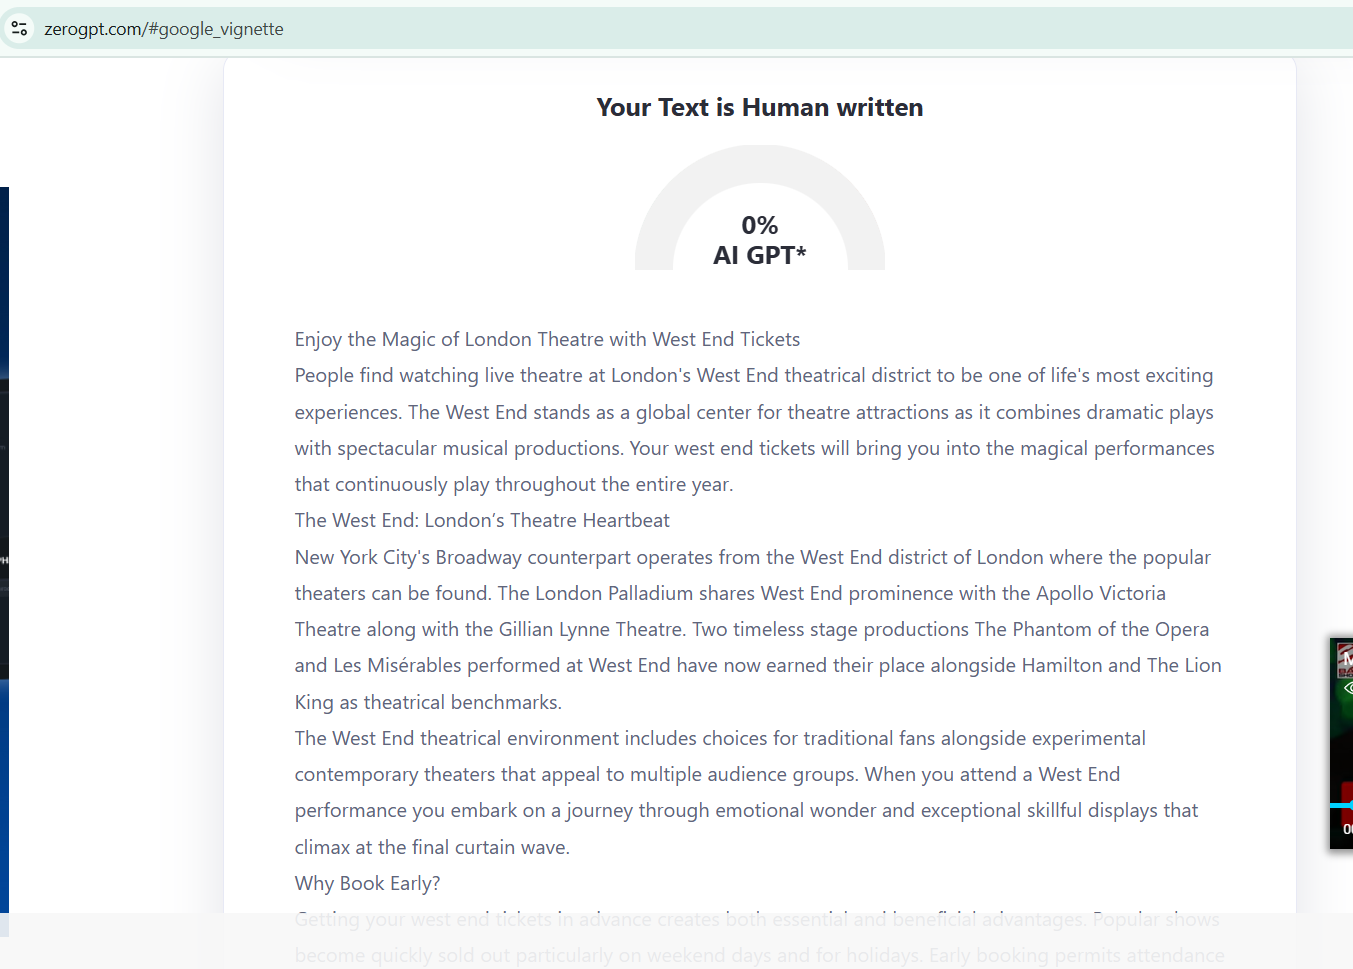Click the line ending 'King as theatrical benchmarks.'
Image resolution: width=1353 pixels, height=969 pixels.
(428, 702)
